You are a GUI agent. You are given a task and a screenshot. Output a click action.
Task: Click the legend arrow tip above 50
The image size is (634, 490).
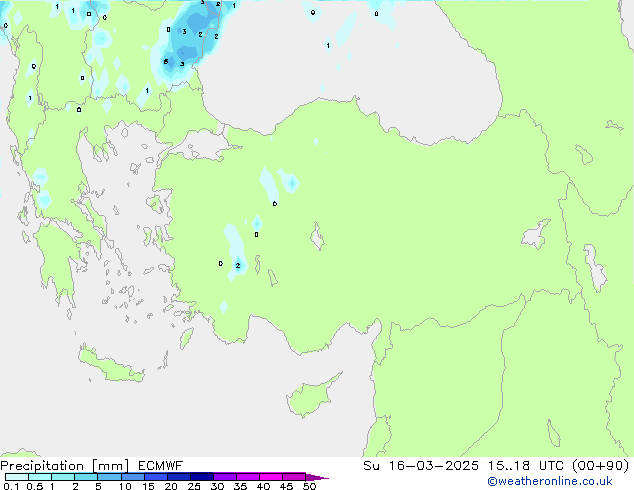[x=317, y=477]
